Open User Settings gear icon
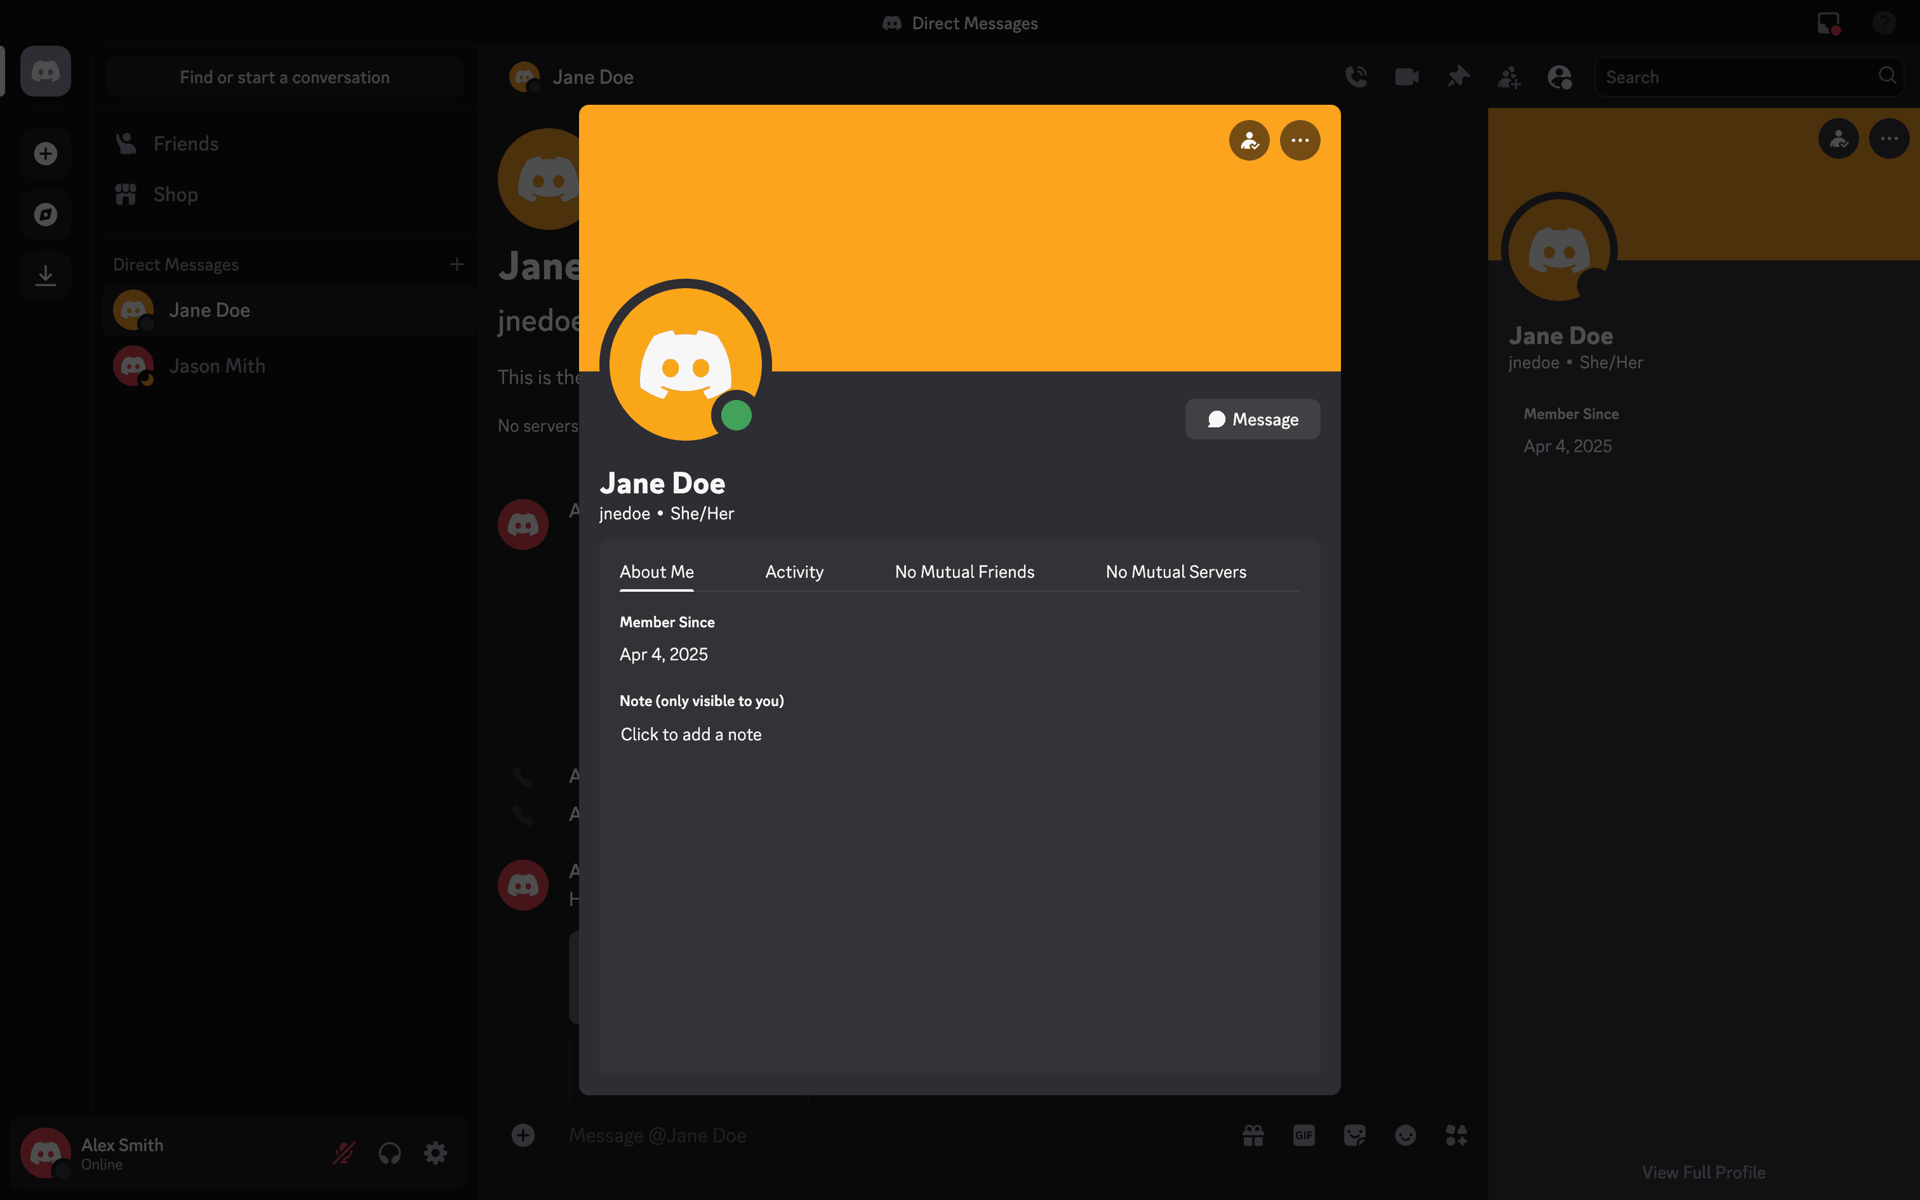The width and height of the screenshot is (1920, 1200). coord(435,1153)
